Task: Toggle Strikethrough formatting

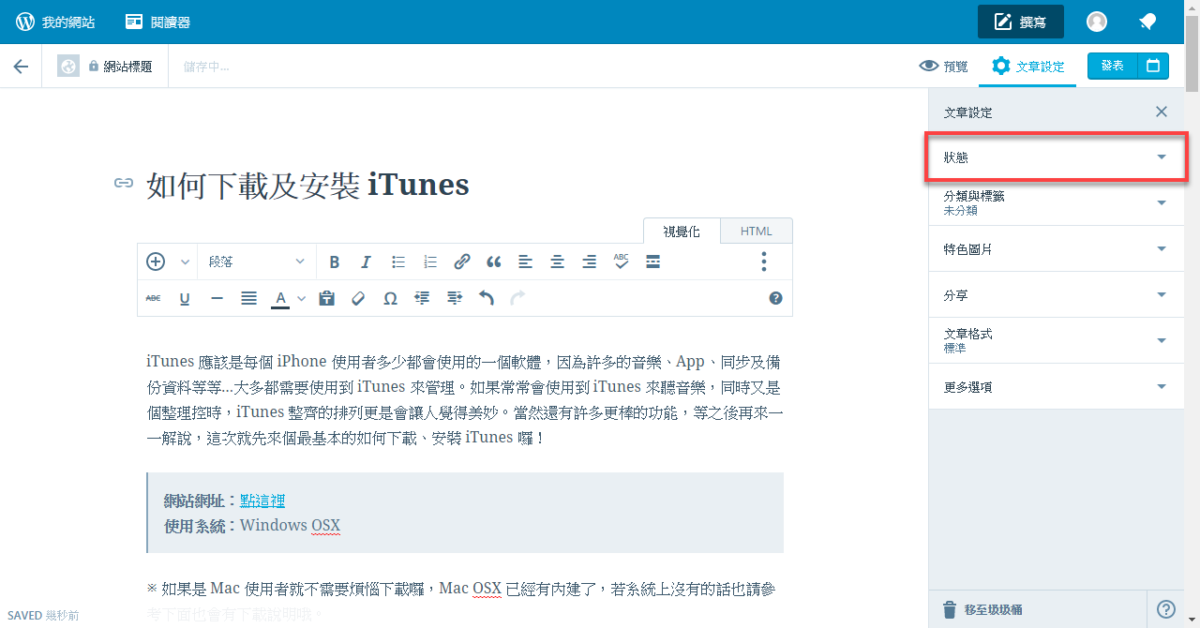Action: [153, 298]
